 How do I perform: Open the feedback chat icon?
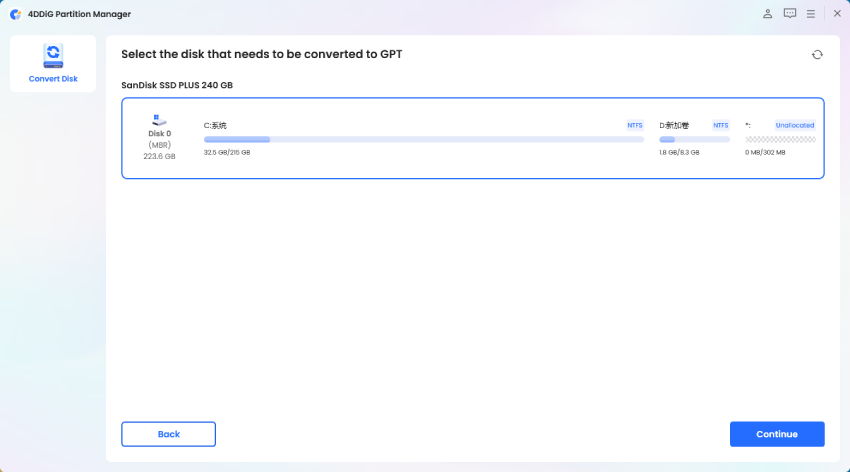point(790,14)
